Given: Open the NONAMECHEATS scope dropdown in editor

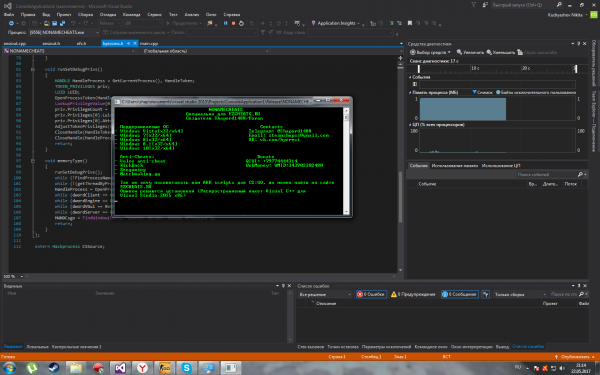Looking at the screenshot, I should 70,51.
